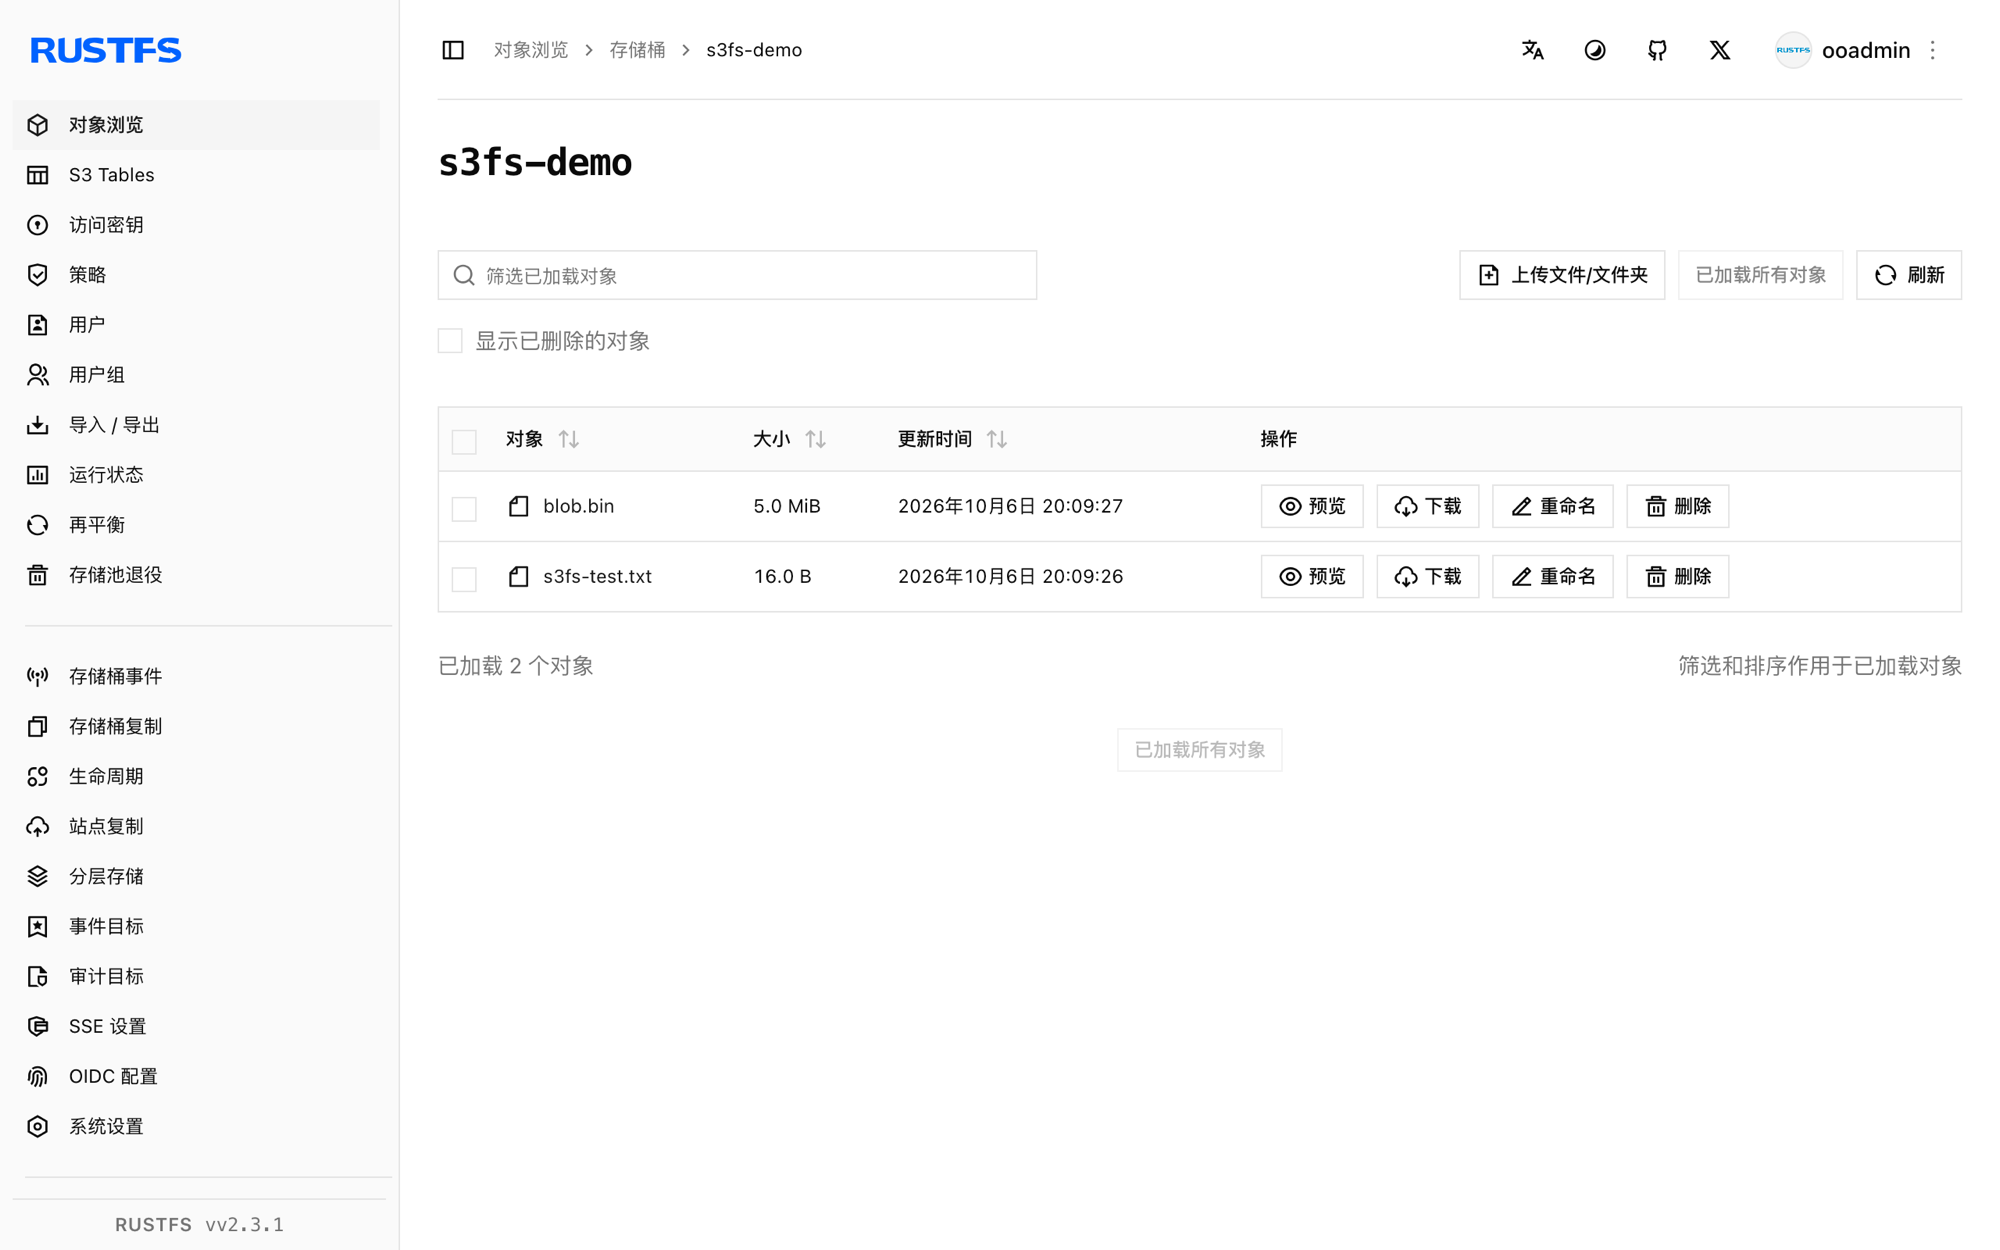Viewport: 2000px width, 1250px height.
Task: Click the top 已加载所有对象 button
Action: point(1761,275)
